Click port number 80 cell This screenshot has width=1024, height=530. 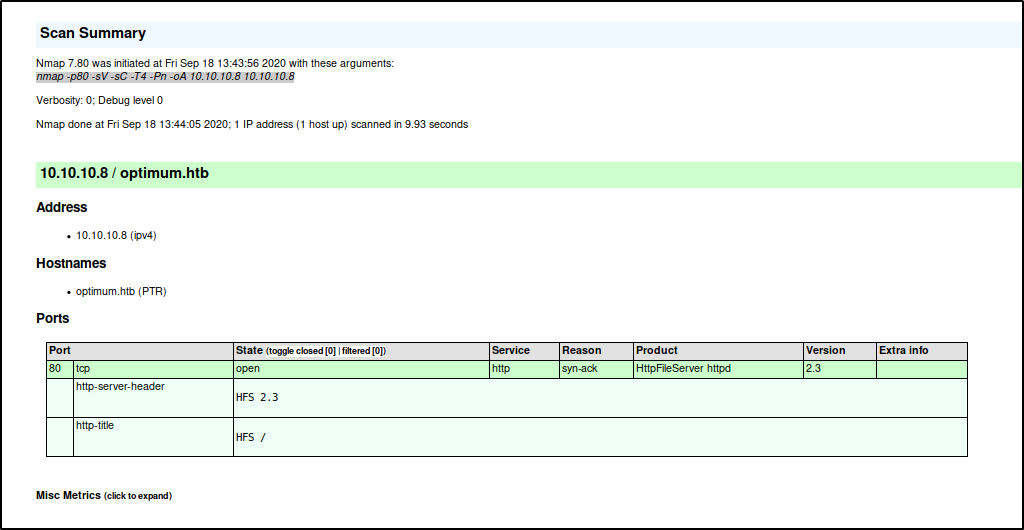click(x=60, y=369)
